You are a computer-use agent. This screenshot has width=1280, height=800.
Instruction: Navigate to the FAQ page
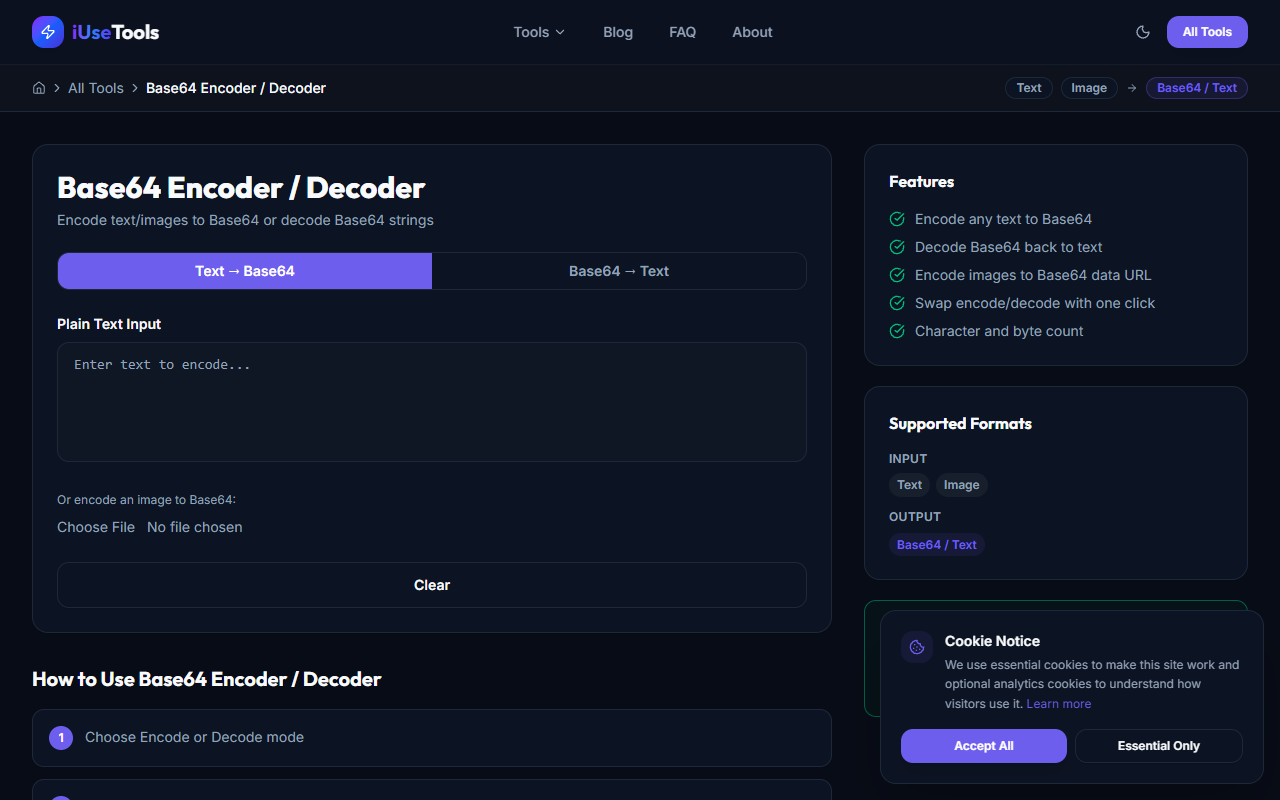point(682,32)
